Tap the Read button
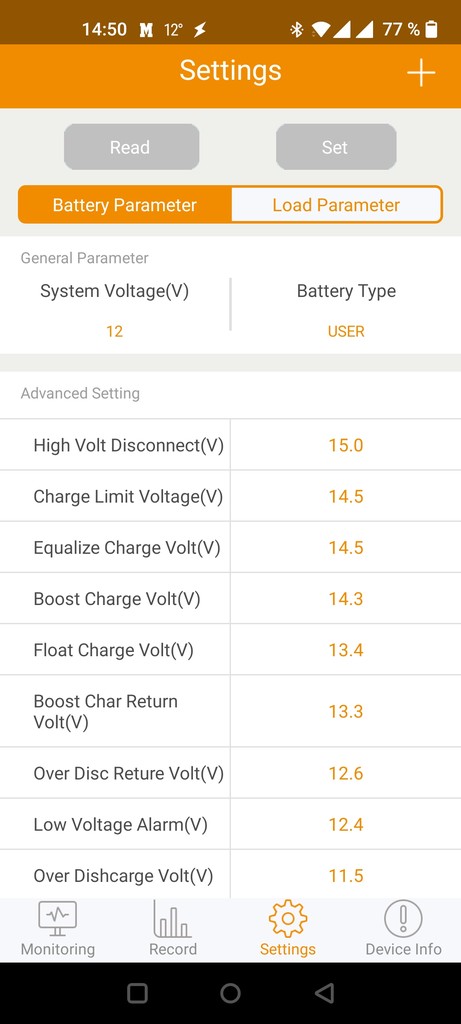461x1024 pixels. [131, 147]
